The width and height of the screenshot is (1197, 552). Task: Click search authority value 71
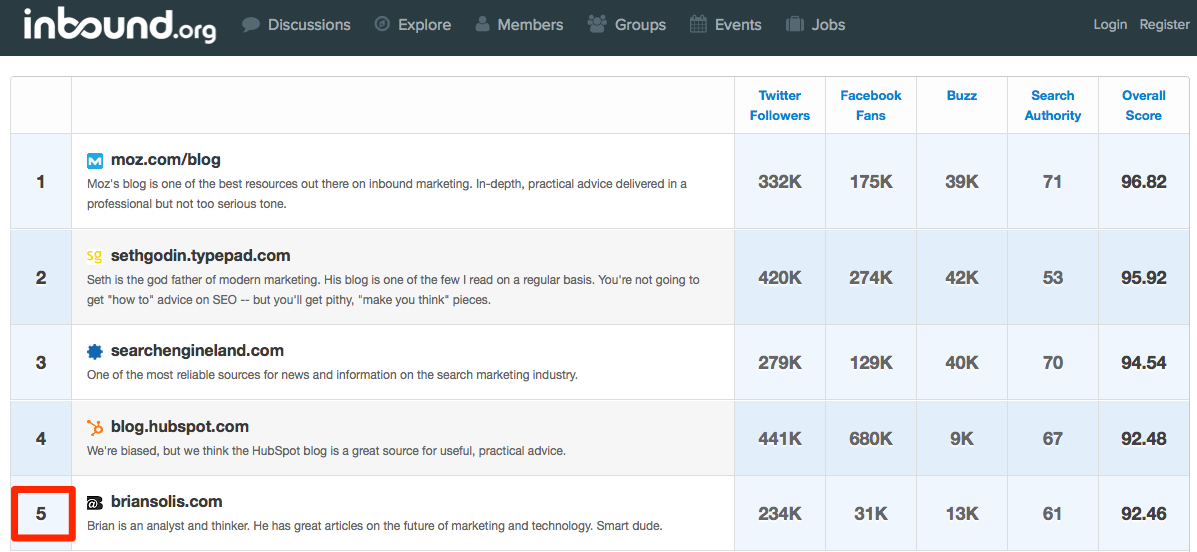pyautogui.click(x=1053, y=182)
